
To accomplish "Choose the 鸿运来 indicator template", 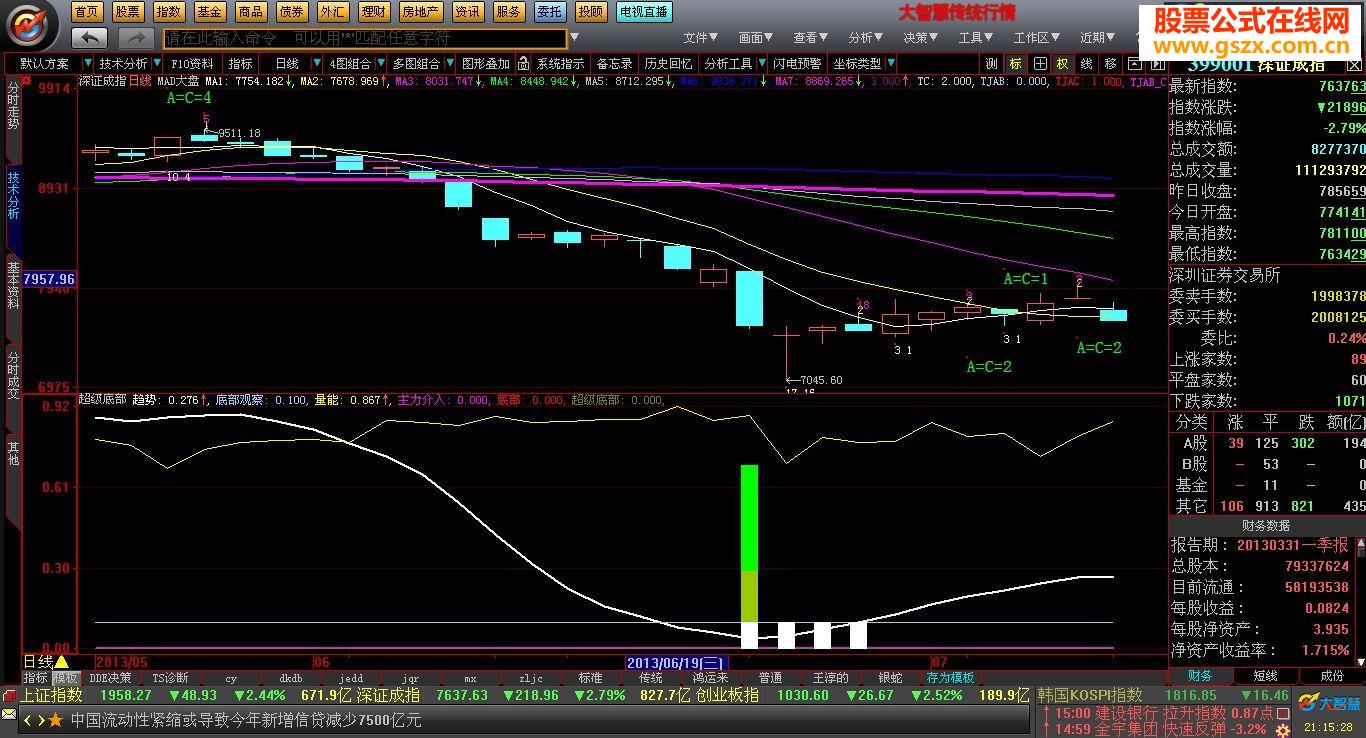I will pyautogui.click(x=710, y=678).
